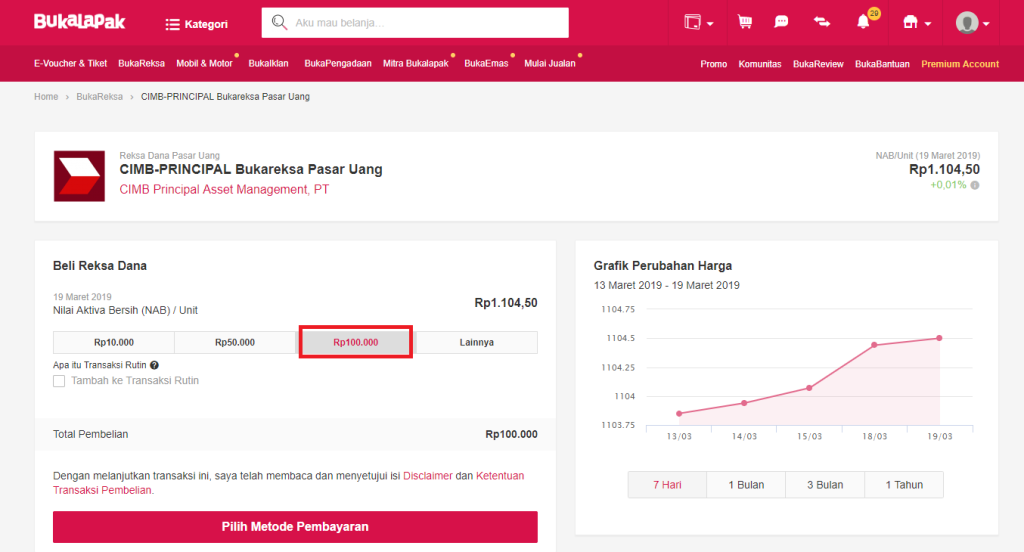
Task: Click the 19/03 data point on chart
Action: pos(939,338)
